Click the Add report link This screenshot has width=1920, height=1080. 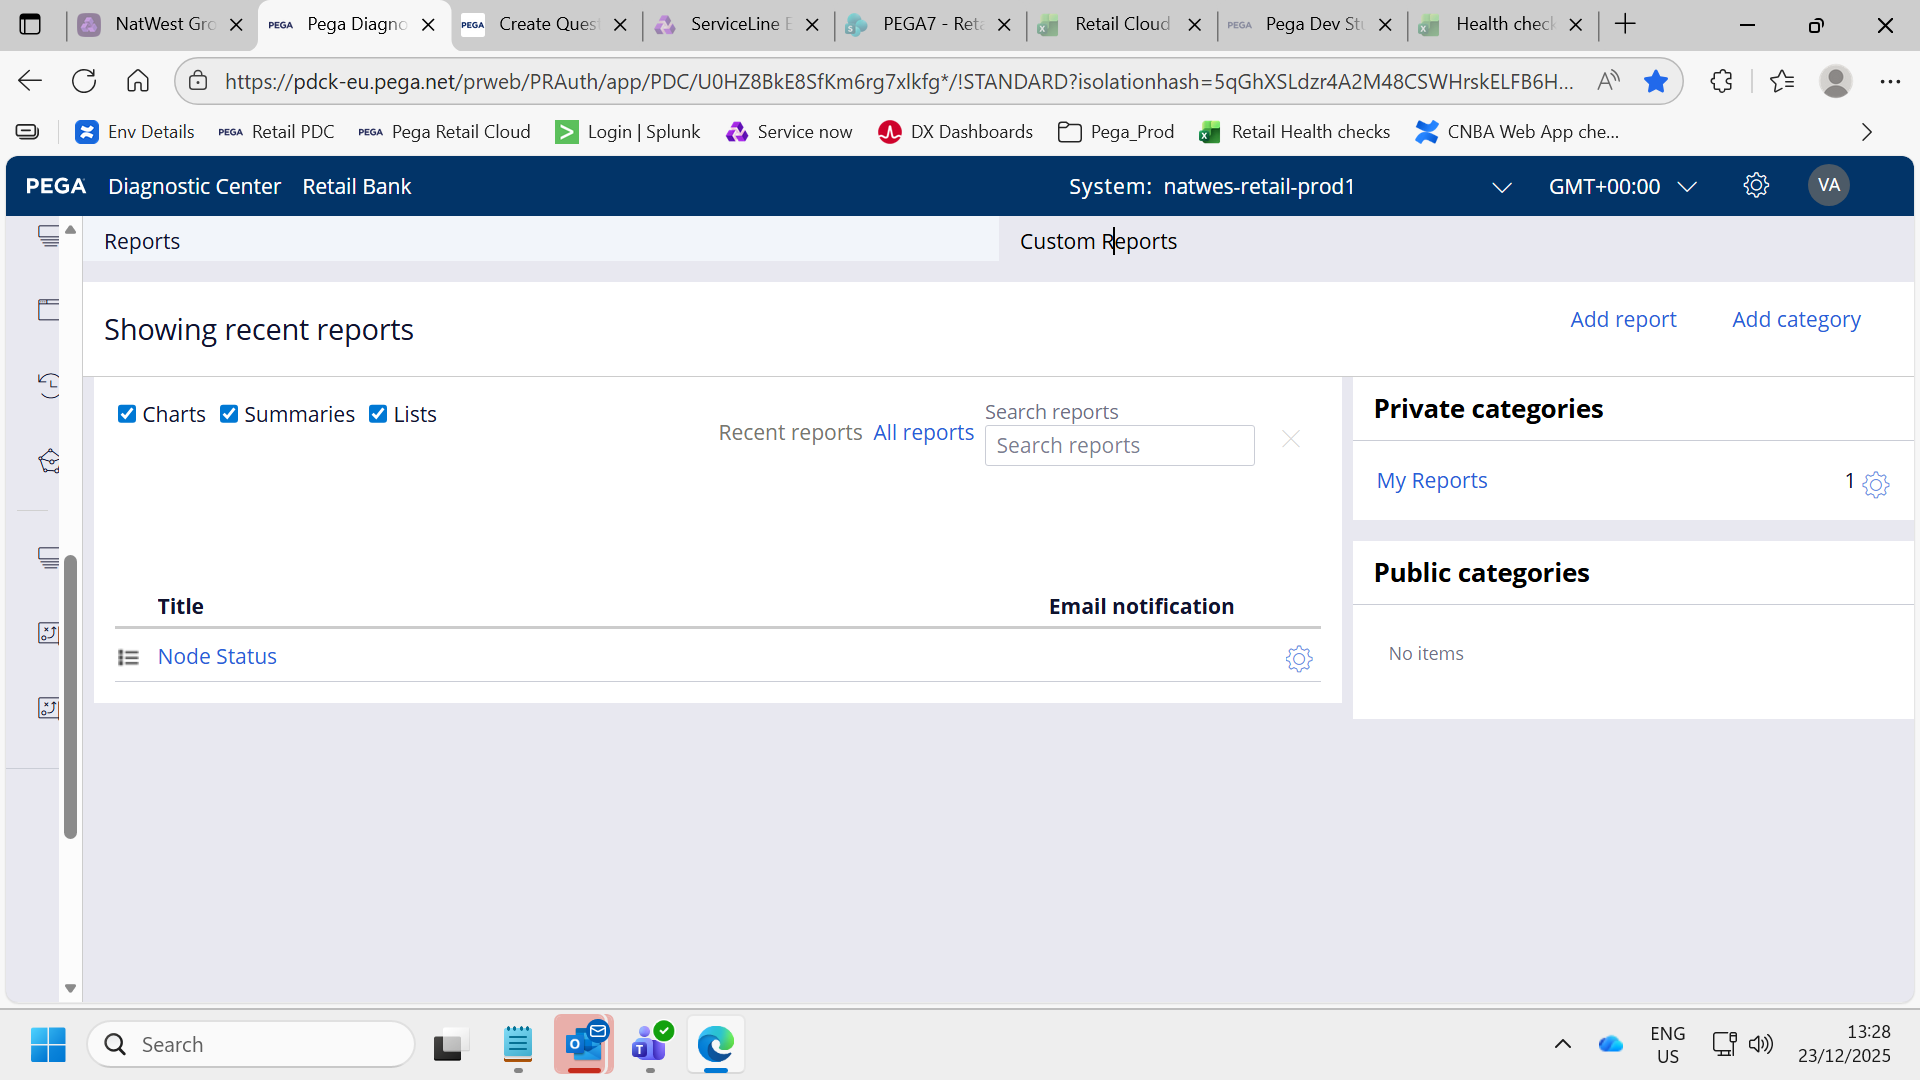pyautogui.click(x=1622, y=320)
